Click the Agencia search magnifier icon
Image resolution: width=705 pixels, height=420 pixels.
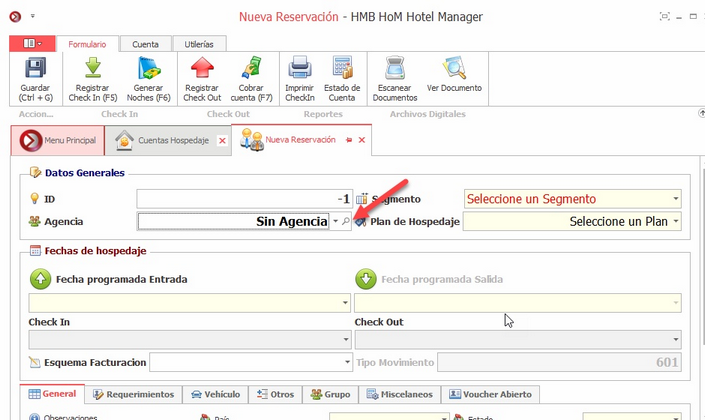346,221
